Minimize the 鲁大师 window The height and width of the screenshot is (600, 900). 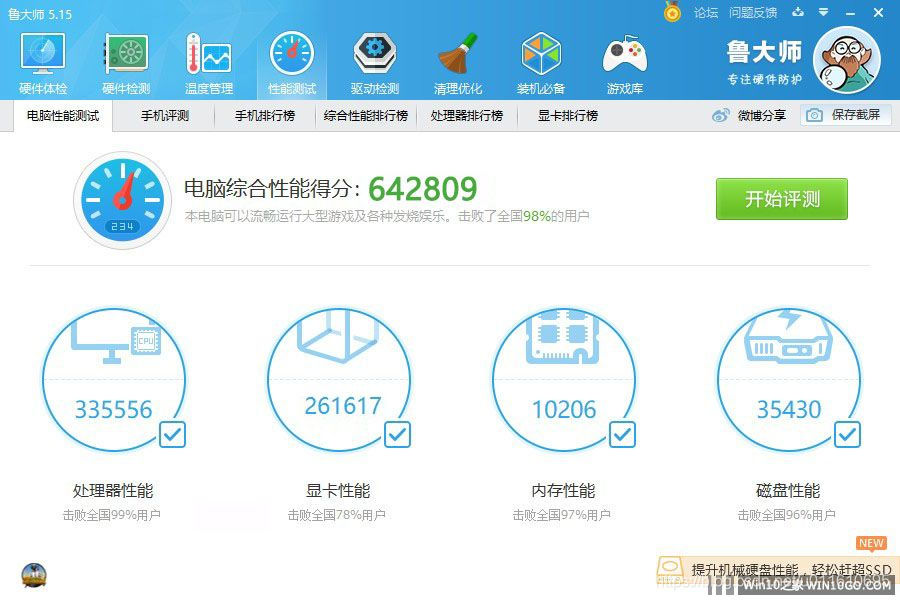pos(851,13)
